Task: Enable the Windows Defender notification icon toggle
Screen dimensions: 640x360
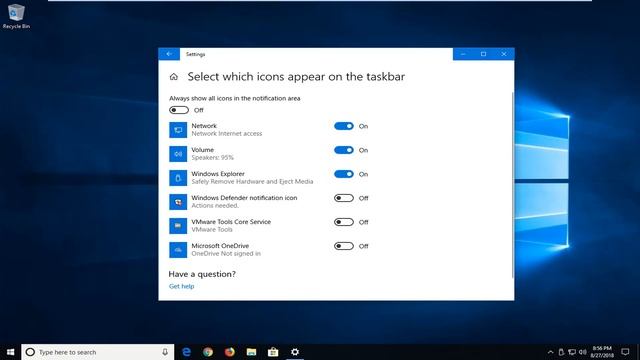Action: tap(344, 198)
